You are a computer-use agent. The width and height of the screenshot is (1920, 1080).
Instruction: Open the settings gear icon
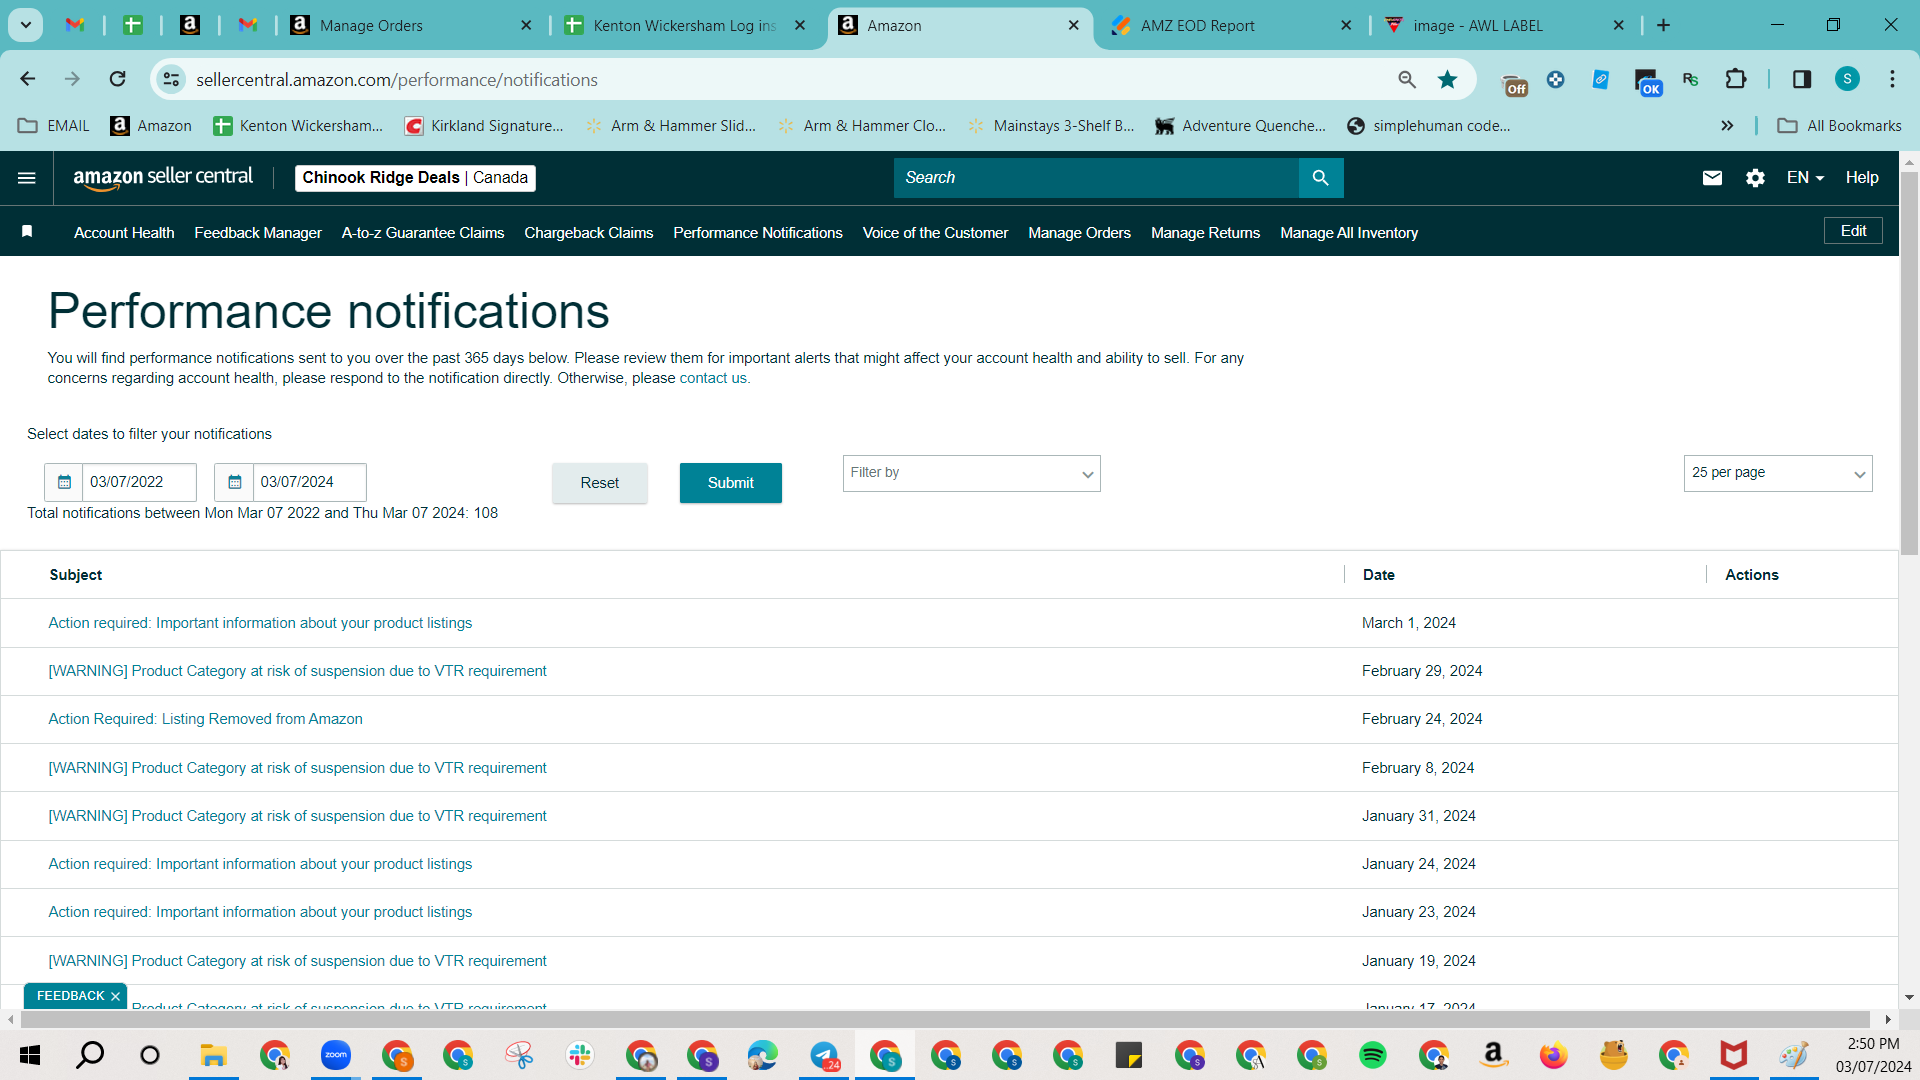pyautogui.click(x=1755, y=178)
